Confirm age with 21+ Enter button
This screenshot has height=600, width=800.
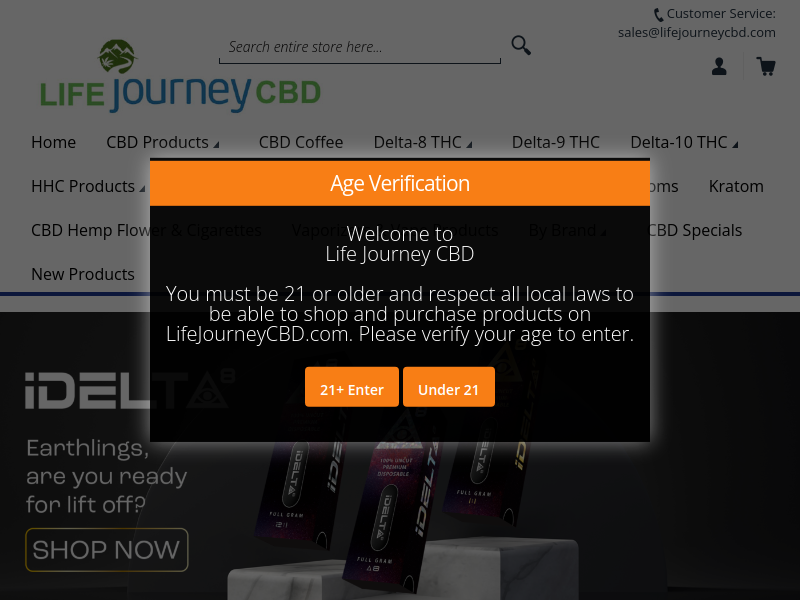pos(352,387)
